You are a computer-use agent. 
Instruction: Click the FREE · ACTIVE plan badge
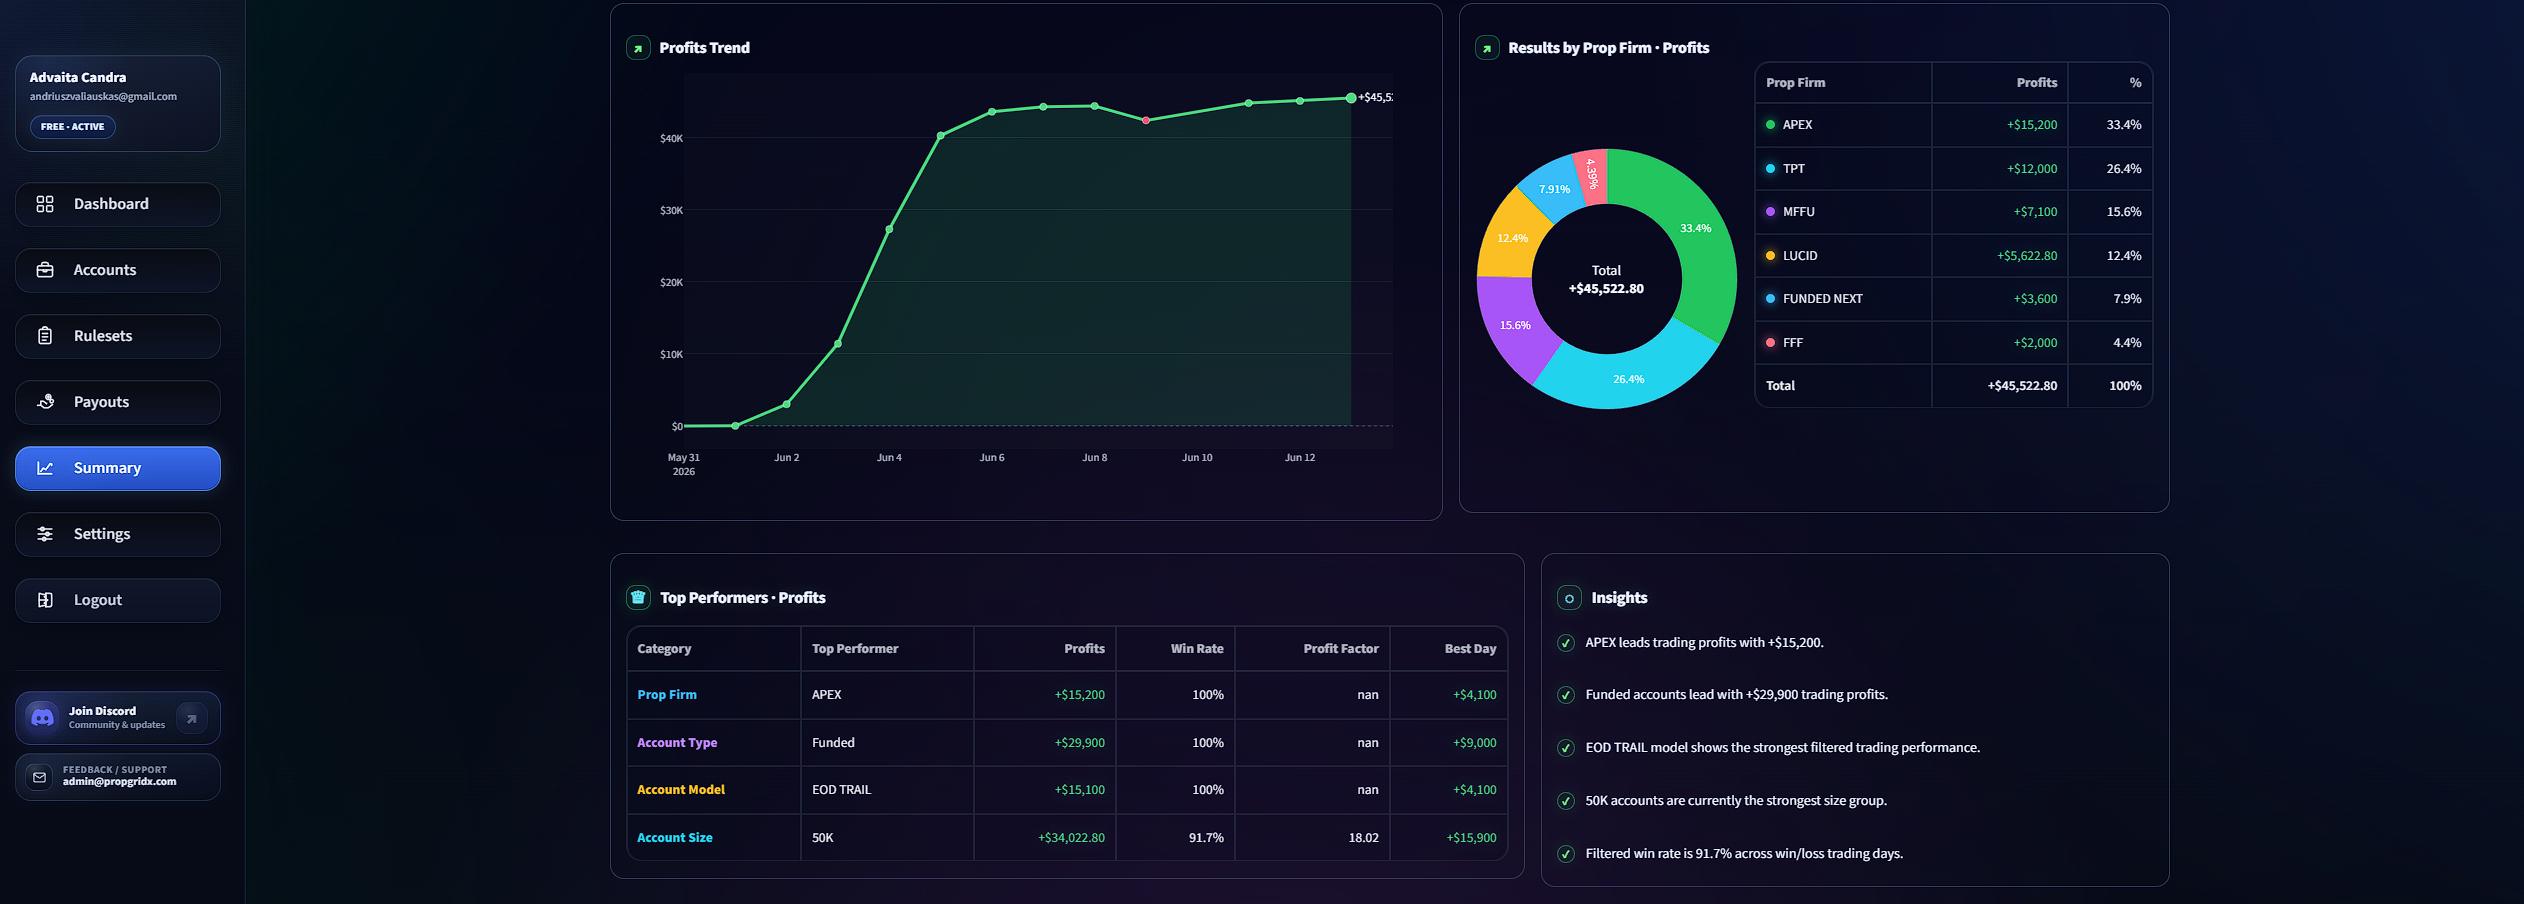[x=72, y=127]
